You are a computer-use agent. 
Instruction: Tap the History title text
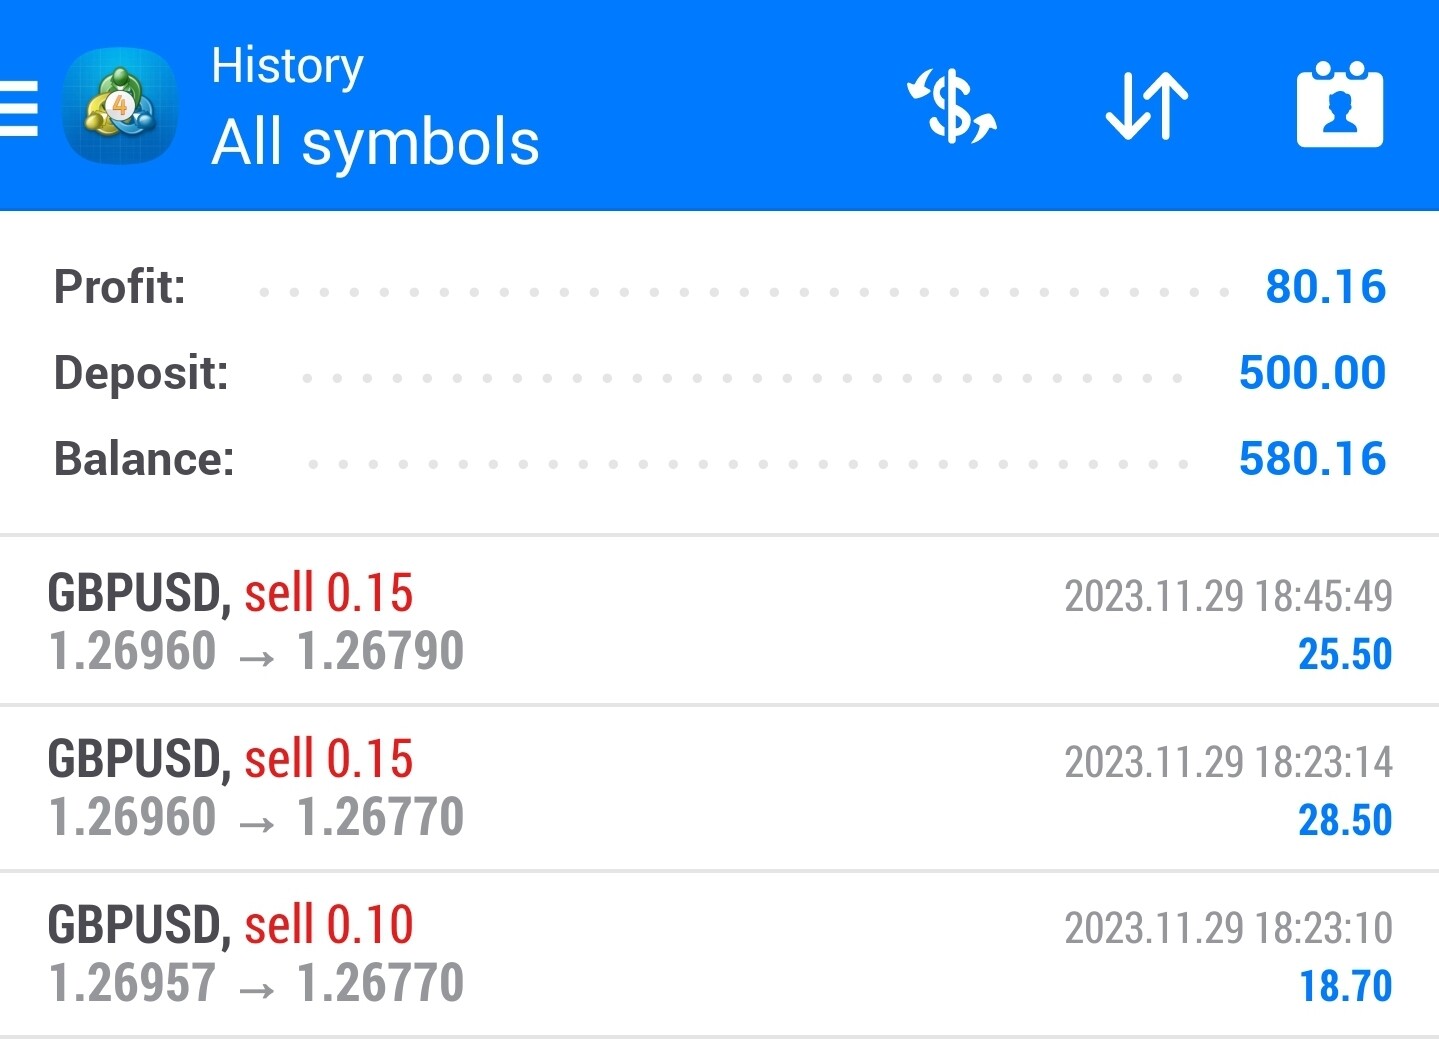click(x=287, y=67)
